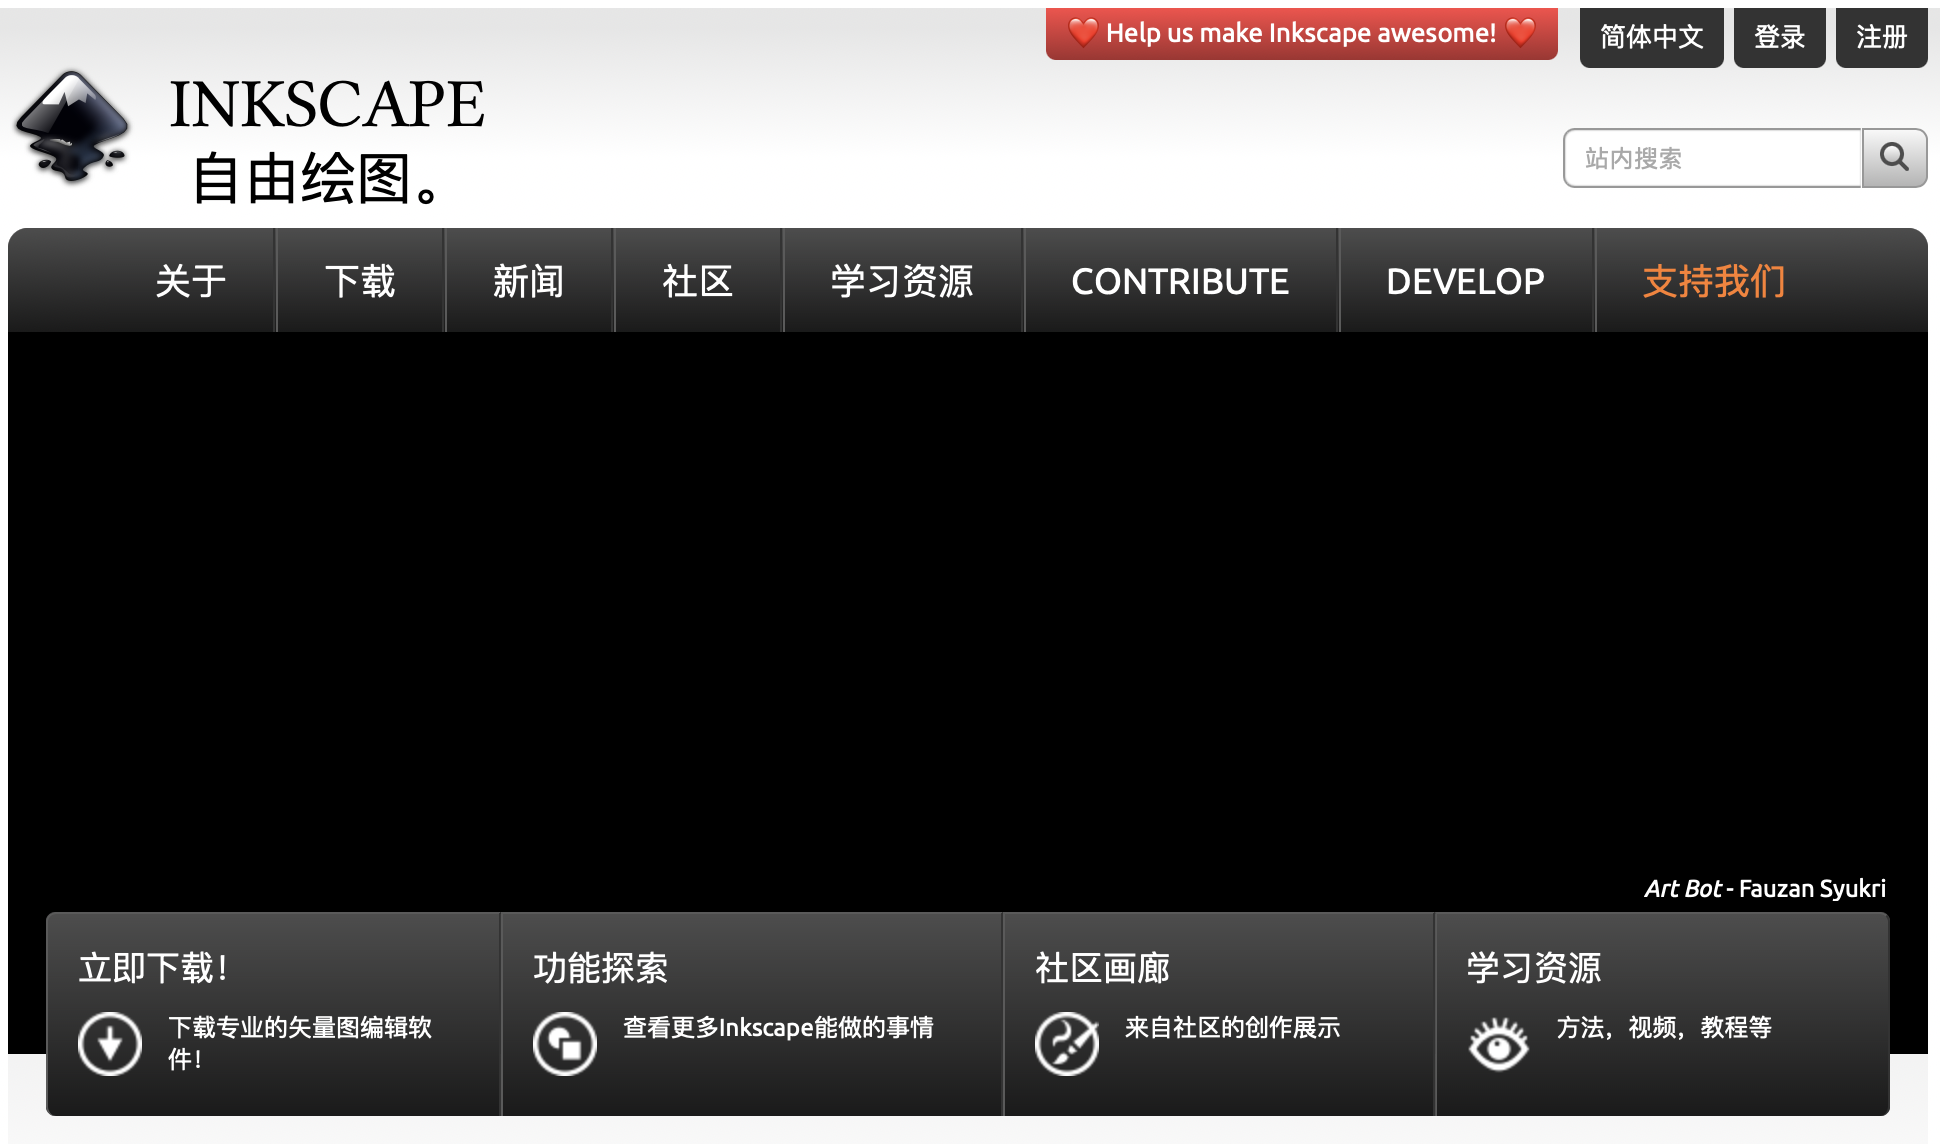Click Help us make Inkscape awesome banner
This screenshot has width=1940, height=1144.
(1301, 33)
